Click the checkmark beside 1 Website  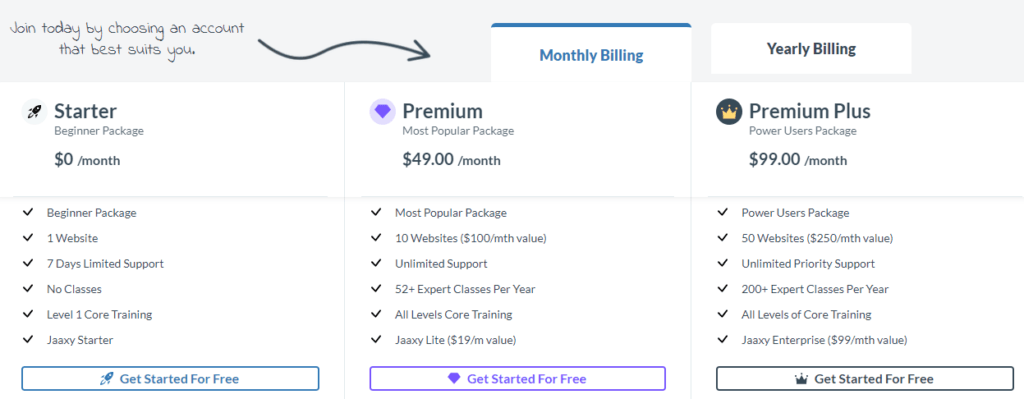point(28,238)
